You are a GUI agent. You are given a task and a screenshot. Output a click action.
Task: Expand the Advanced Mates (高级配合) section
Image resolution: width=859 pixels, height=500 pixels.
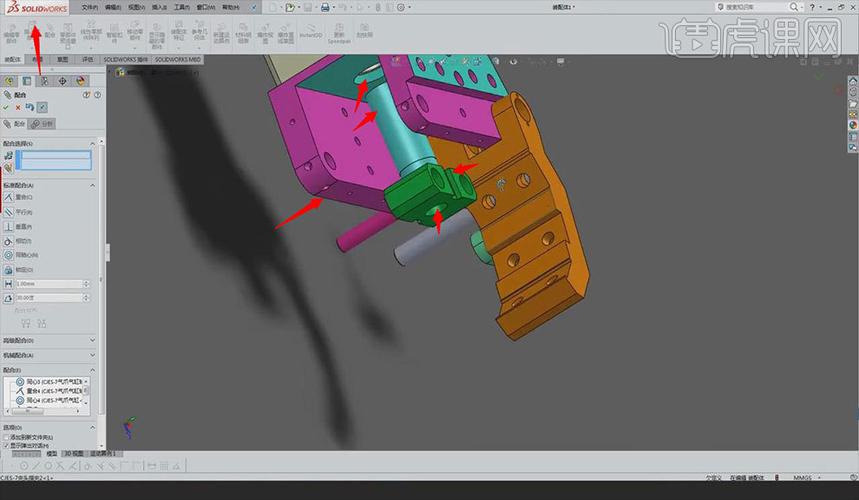coord(48,340)
